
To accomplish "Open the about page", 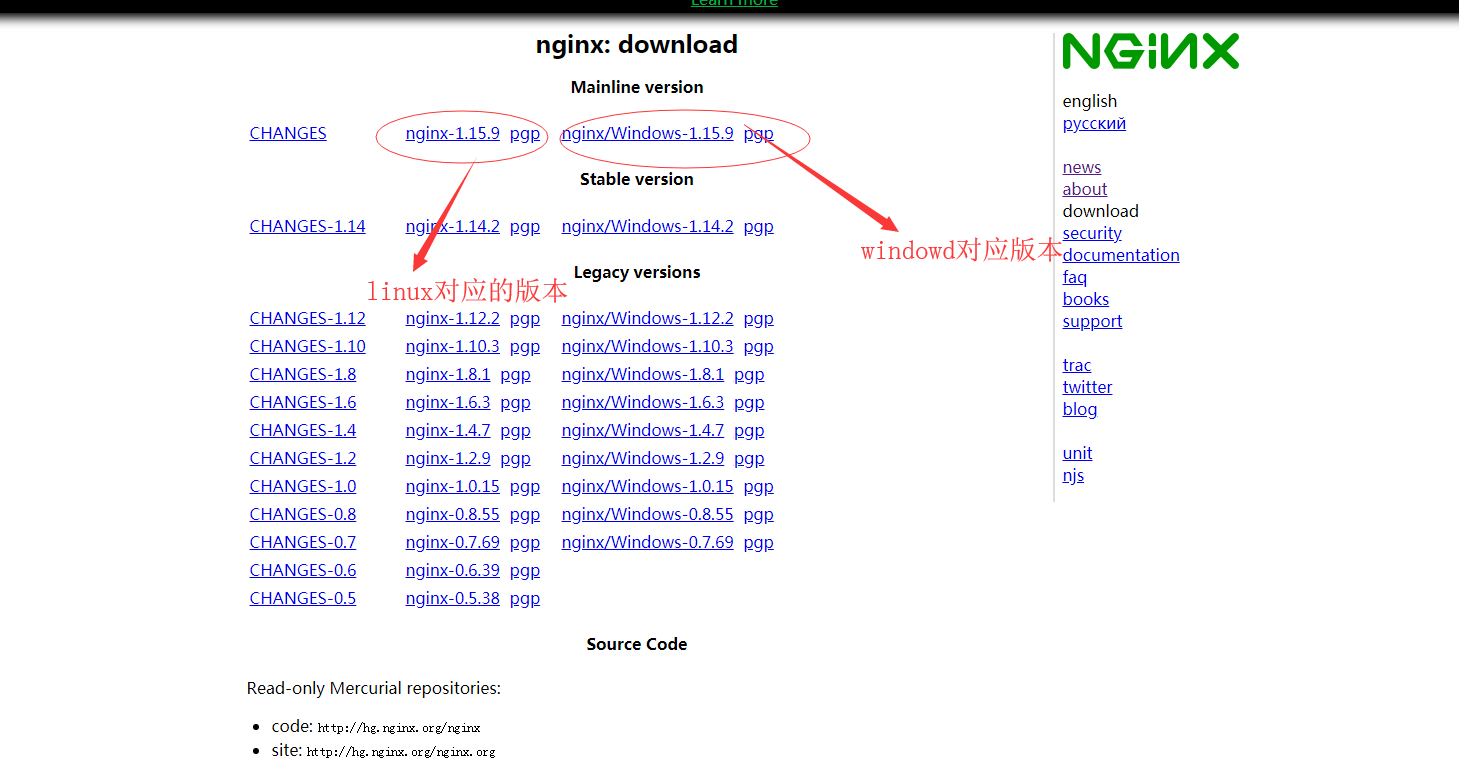I will (x=1085, y=189).
